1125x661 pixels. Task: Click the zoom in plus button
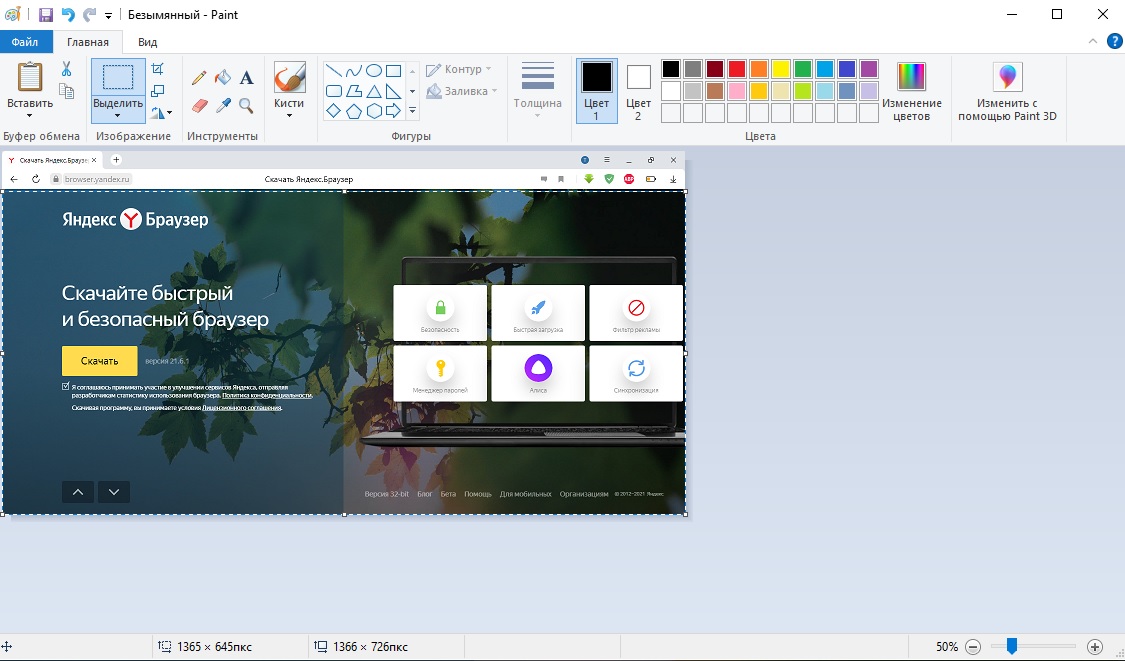point(1094,647)
